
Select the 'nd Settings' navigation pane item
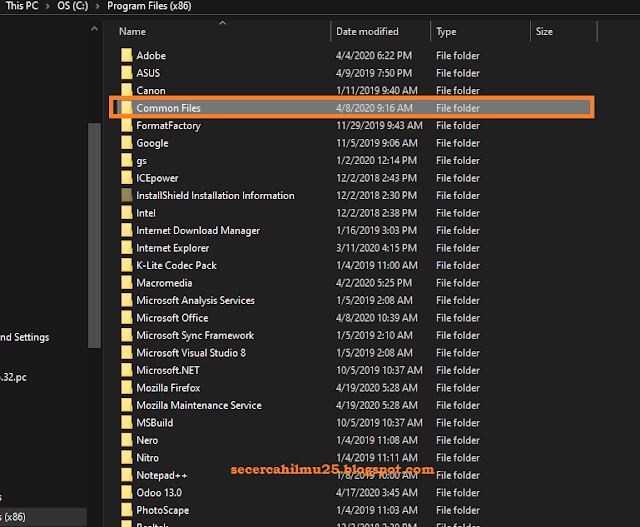pyautogui.click(x=24, y=337)
